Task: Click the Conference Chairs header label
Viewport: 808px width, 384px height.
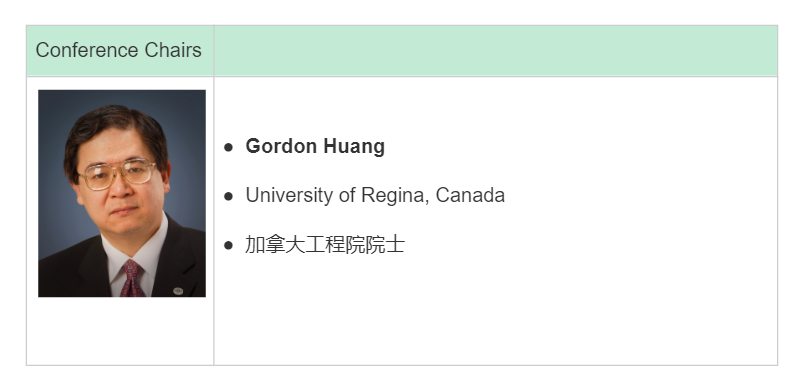Action: pos(119,51)
